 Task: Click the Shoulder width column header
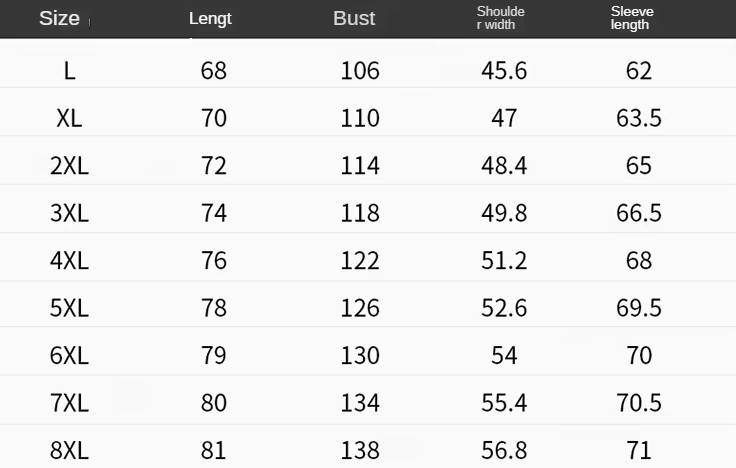pyautogui.click(x=500, y=18)
